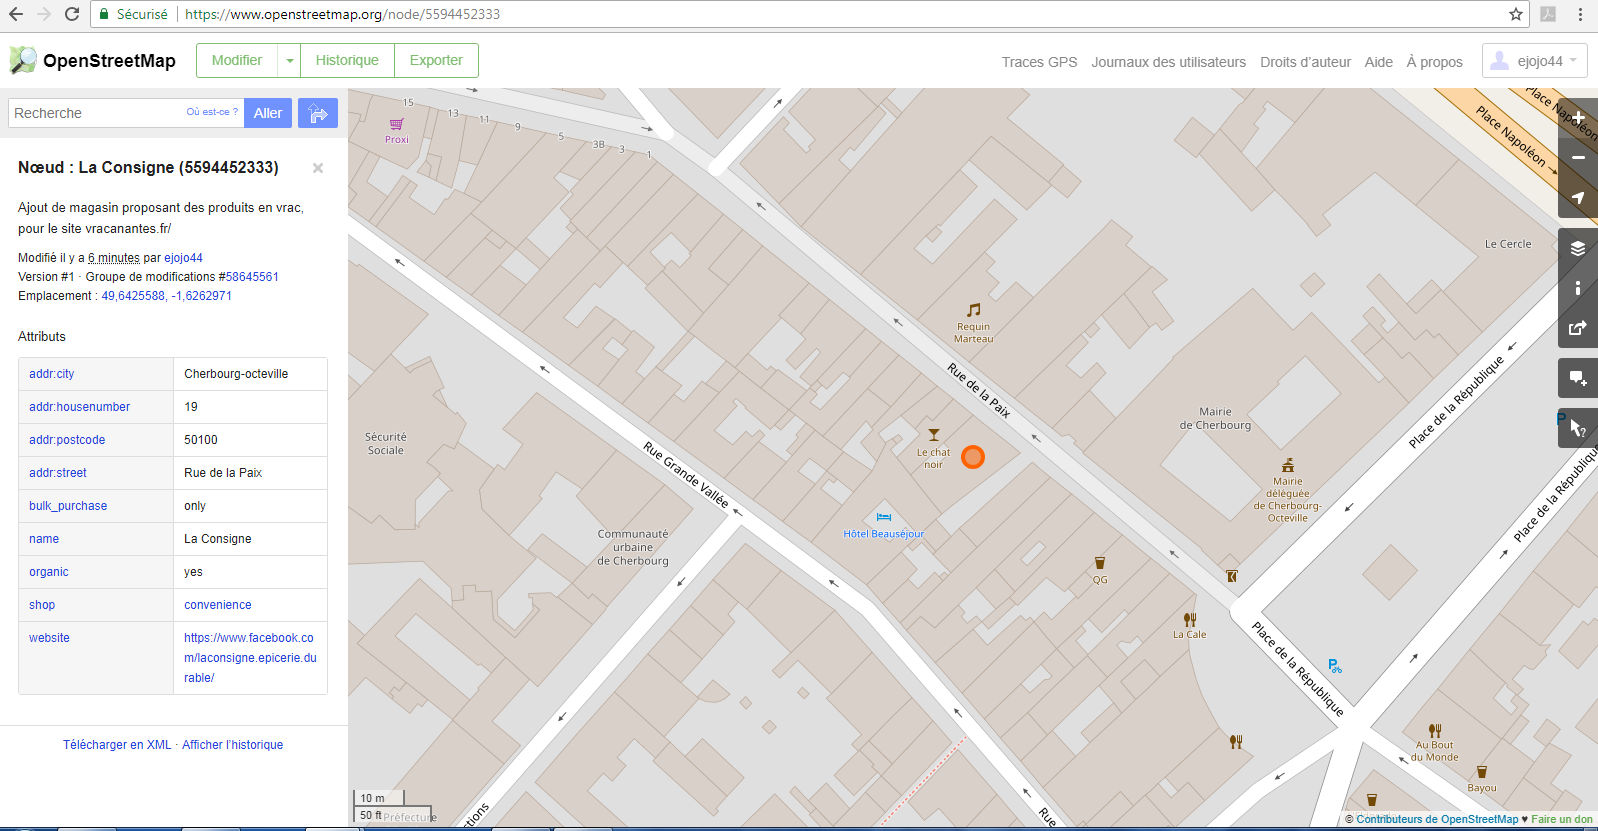
Task: Open the Chrome menu dots
Action: 1580,14
